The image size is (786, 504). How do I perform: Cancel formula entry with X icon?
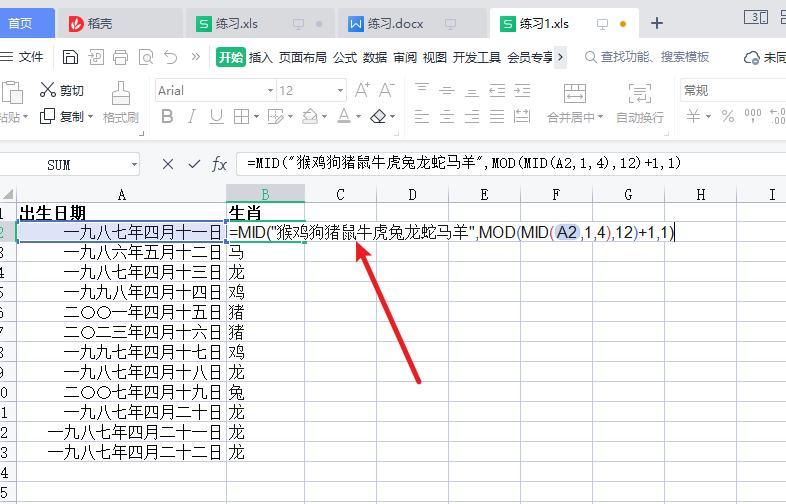tap(168, 164)
